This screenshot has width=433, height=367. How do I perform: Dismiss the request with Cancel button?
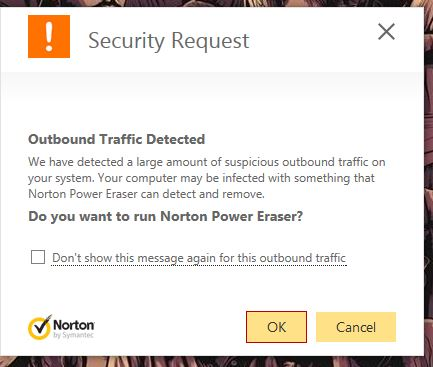point(356,327)
